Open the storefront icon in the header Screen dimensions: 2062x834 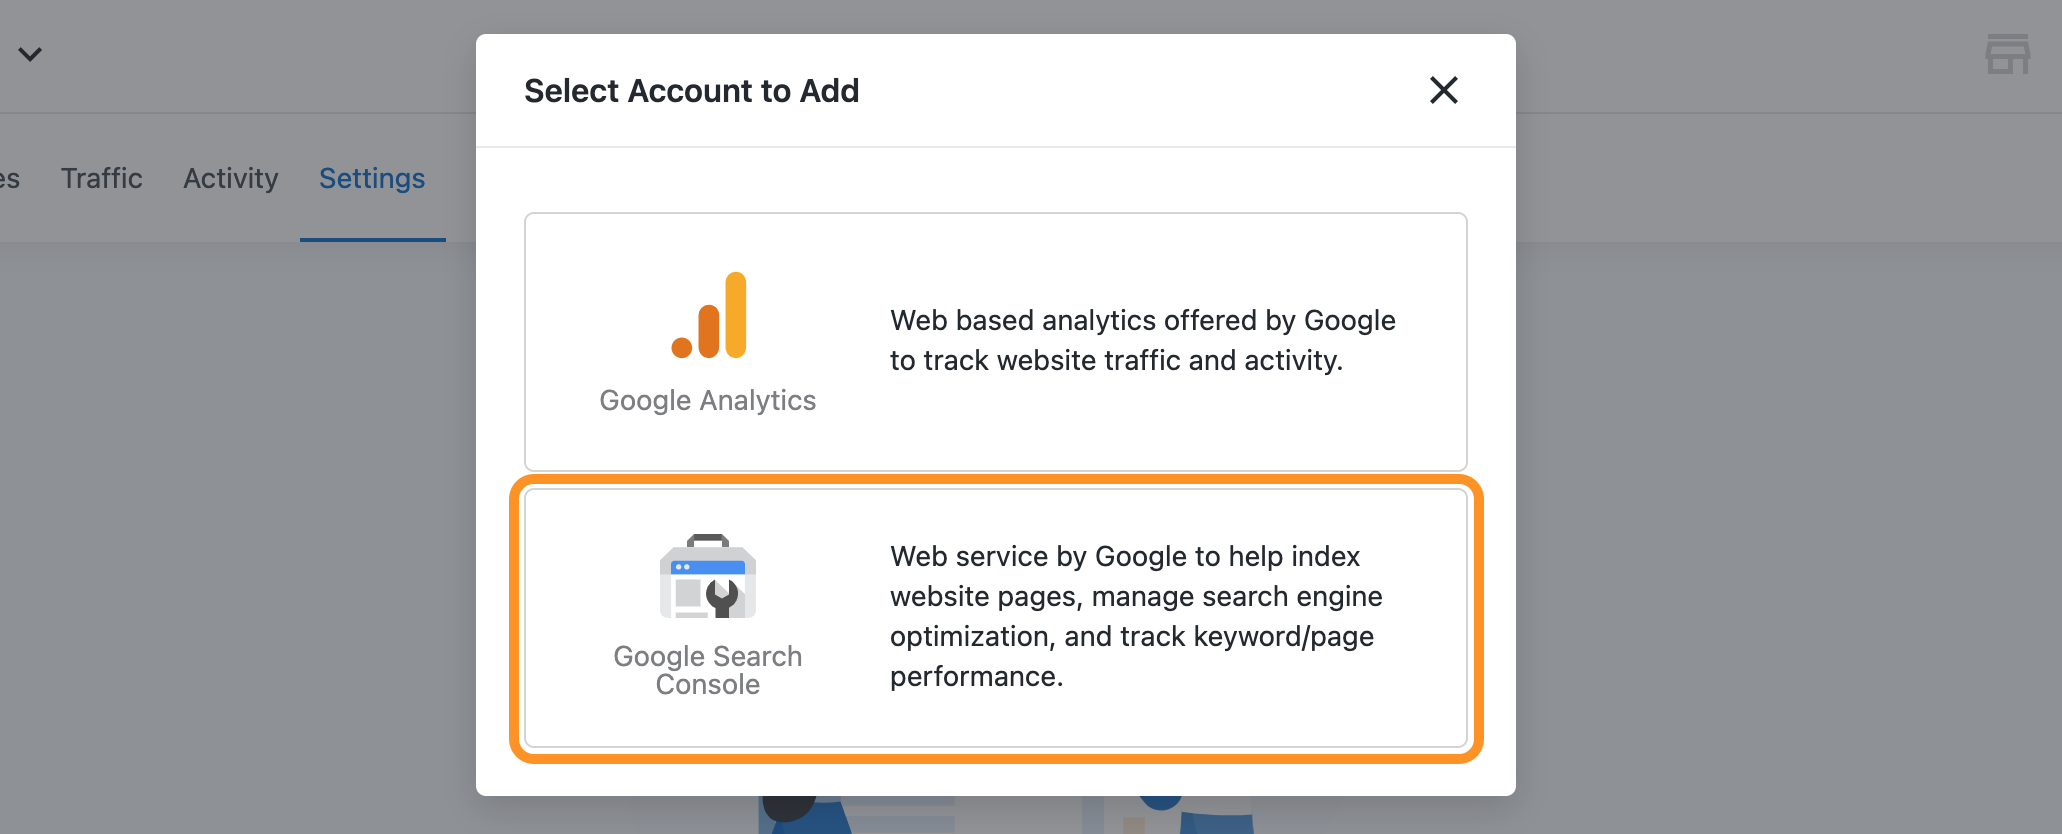pos(2007,54)
